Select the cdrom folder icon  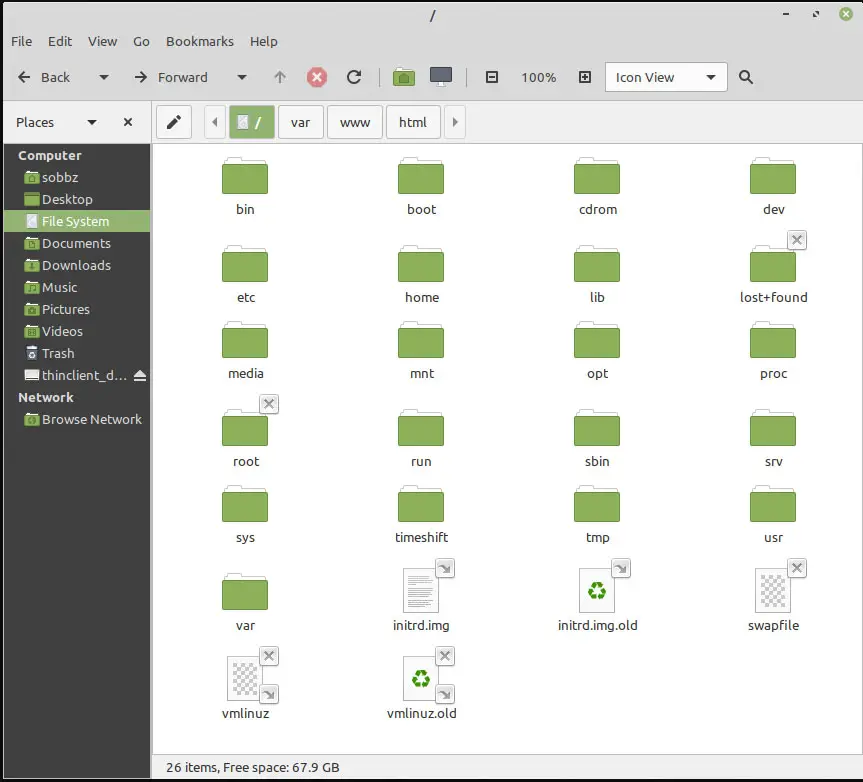(x=597, y=176)
